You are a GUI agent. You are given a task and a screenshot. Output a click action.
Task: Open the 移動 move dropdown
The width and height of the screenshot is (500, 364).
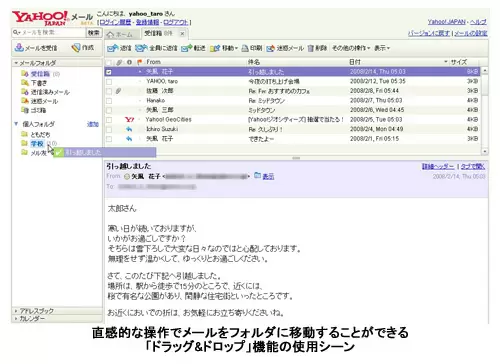(224, 49)
